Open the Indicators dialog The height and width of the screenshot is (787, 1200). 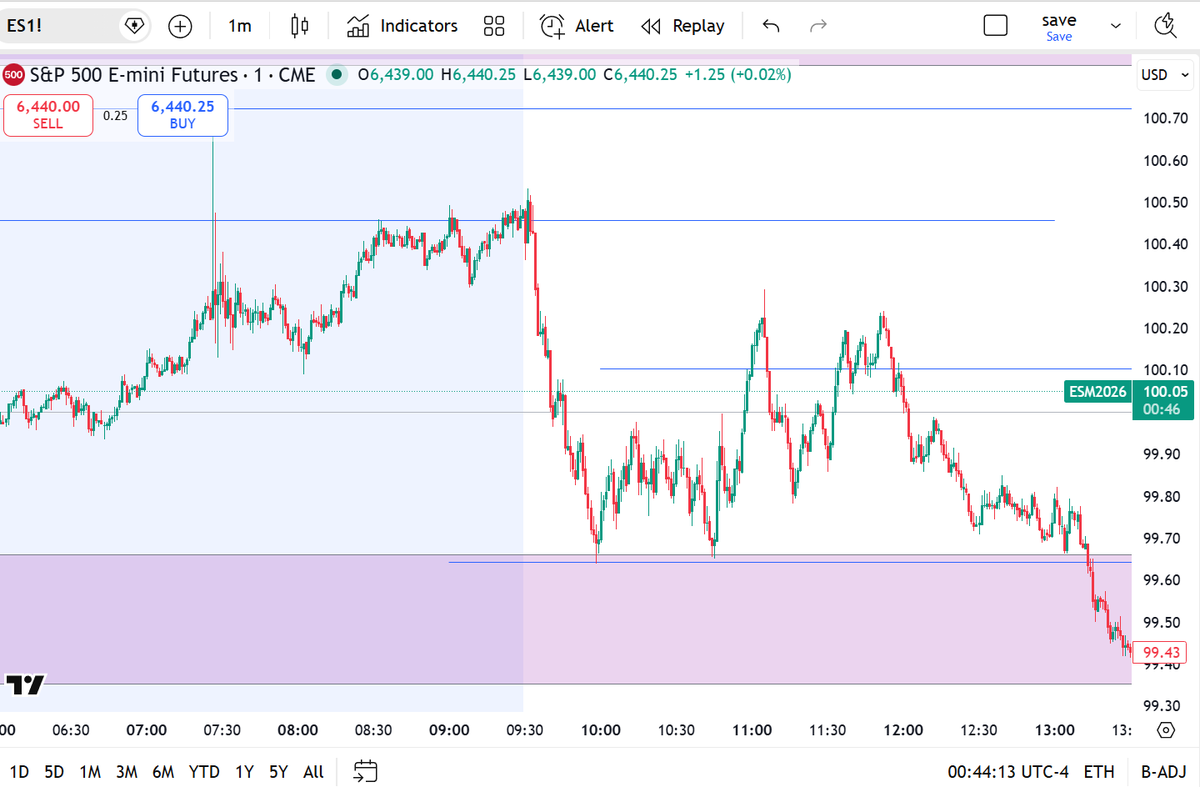click(402, 26)
